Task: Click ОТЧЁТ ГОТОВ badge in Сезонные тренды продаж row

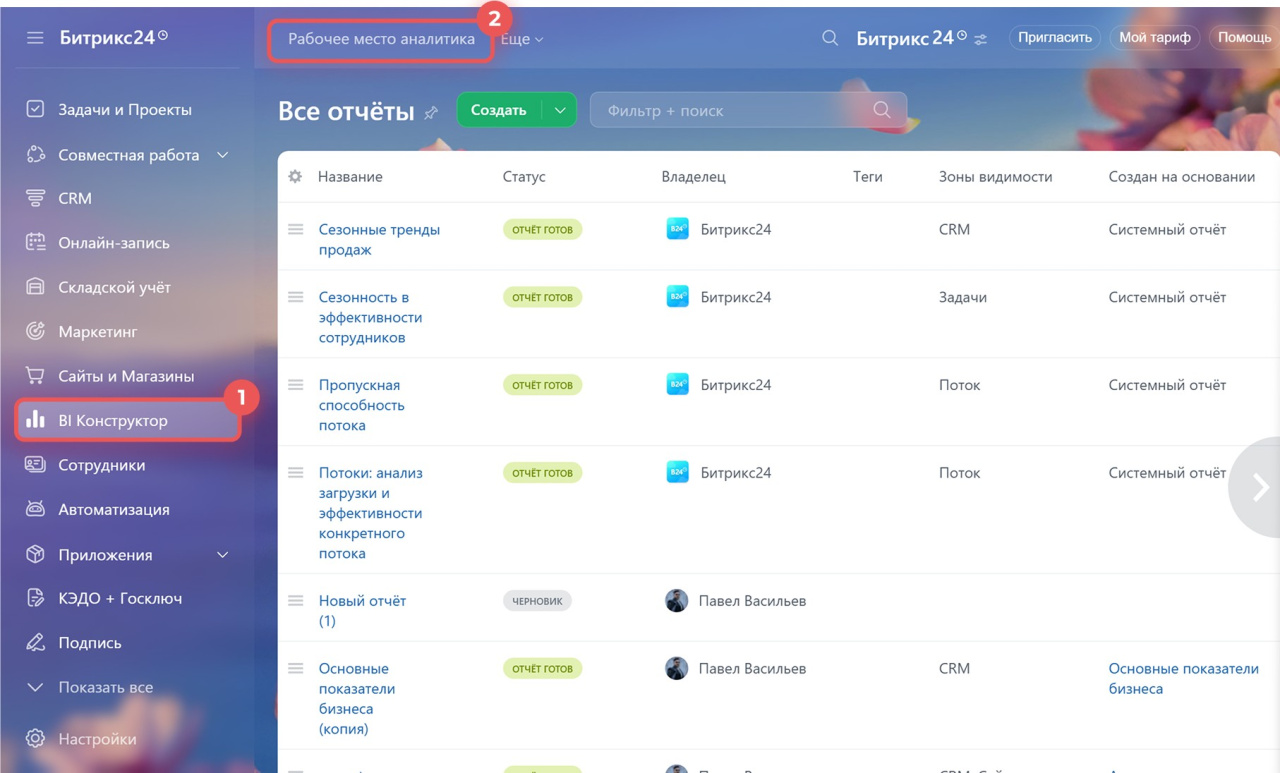Action: tap(542, 229)
